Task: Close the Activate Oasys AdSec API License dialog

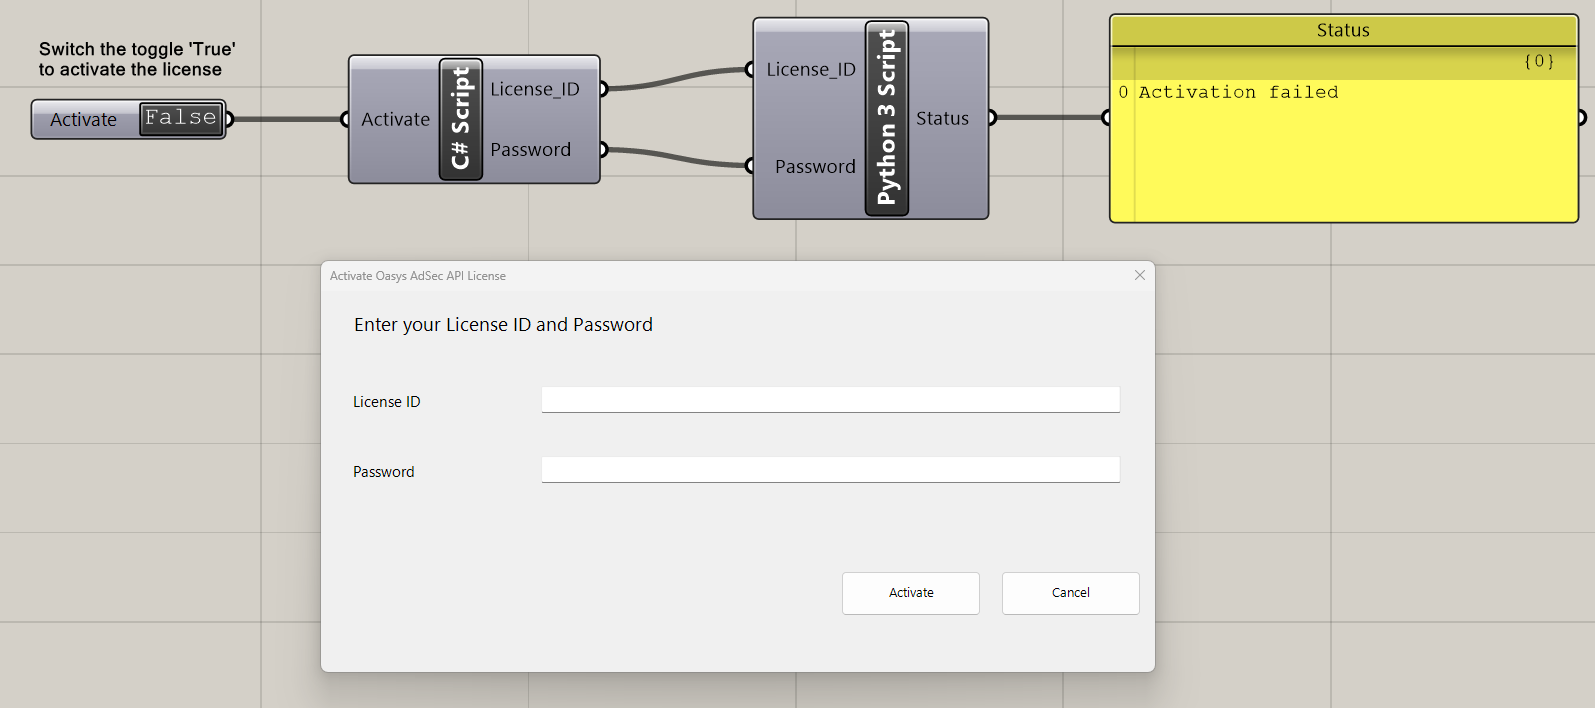Action: tap(1140, 275)
